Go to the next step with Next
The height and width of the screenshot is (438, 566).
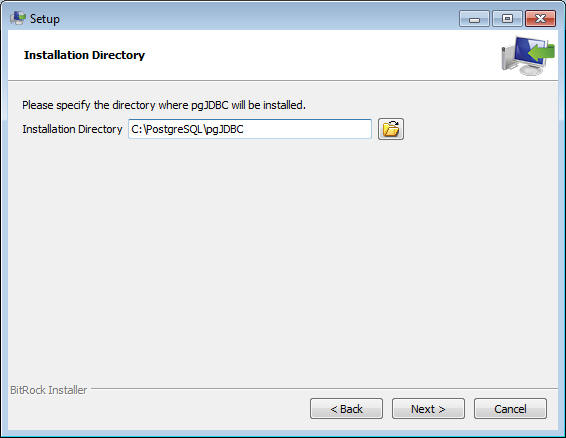pyautogui.click(x=428, y=409)
